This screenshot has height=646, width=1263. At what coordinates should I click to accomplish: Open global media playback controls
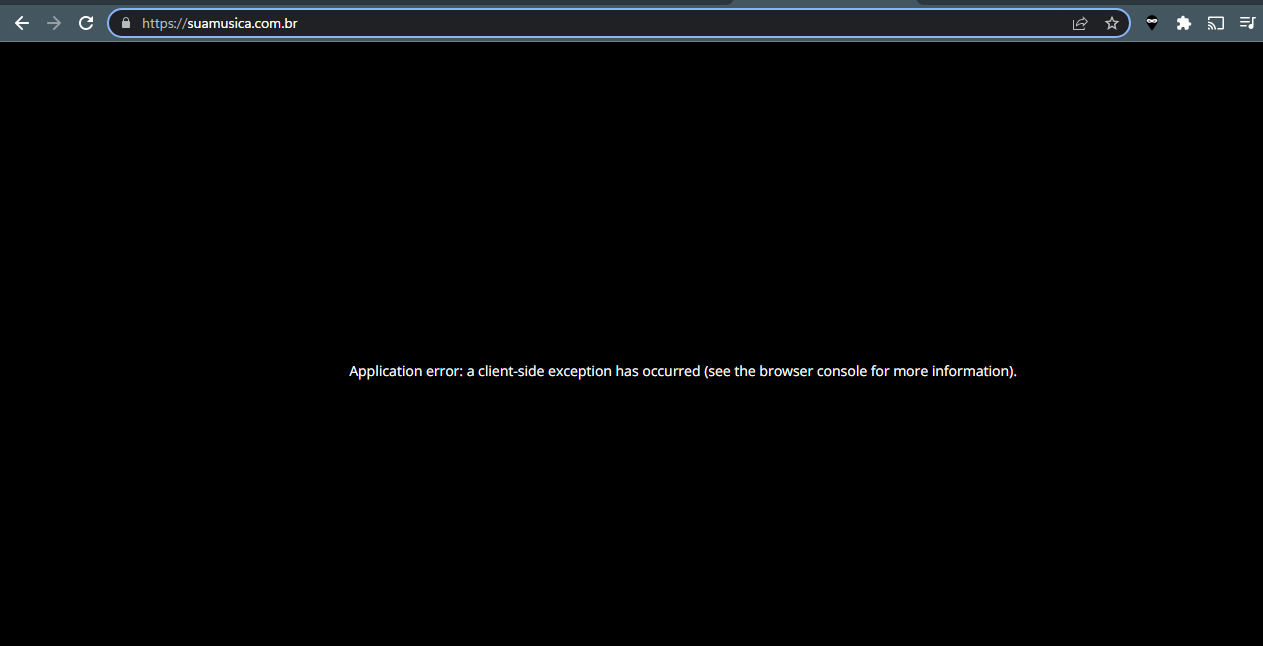click(1247, 22)
